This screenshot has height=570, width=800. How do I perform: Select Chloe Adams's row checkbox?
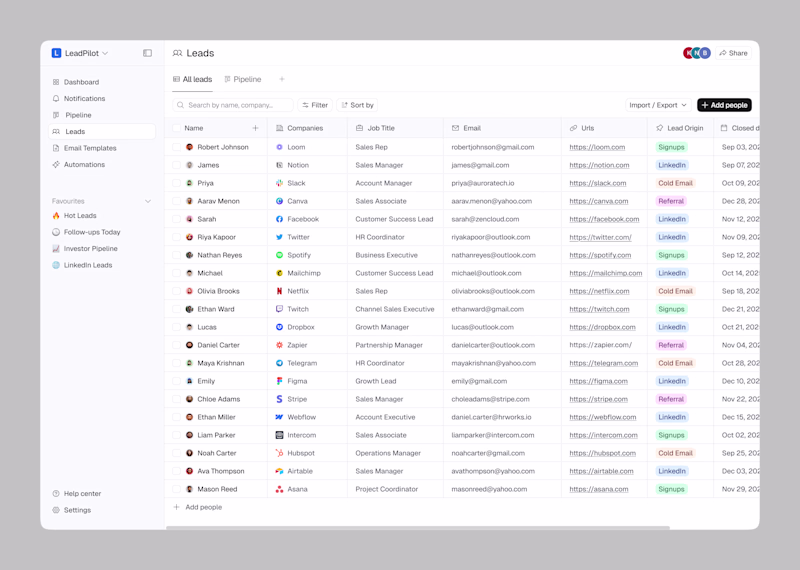pos(177,399)
